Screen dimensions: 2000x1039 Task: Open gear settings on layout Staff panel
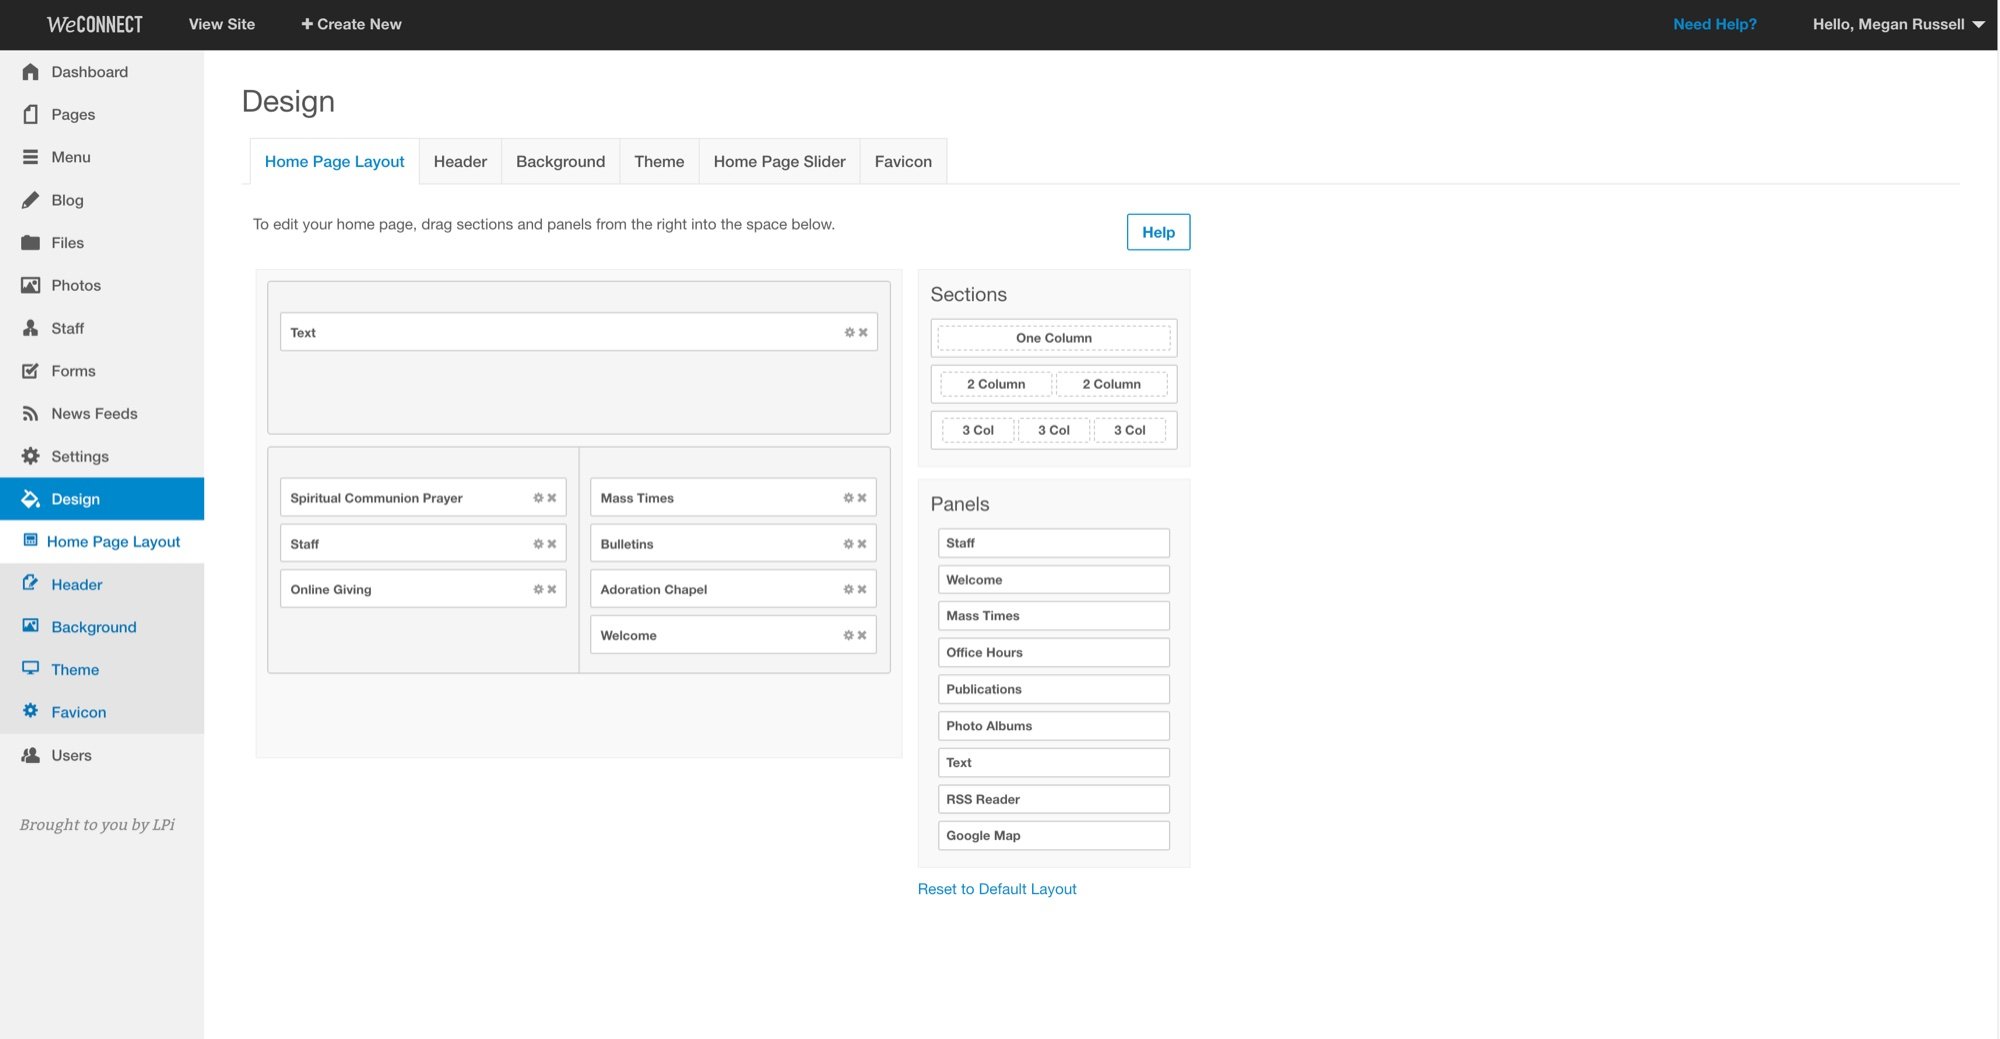coord(538,544)
